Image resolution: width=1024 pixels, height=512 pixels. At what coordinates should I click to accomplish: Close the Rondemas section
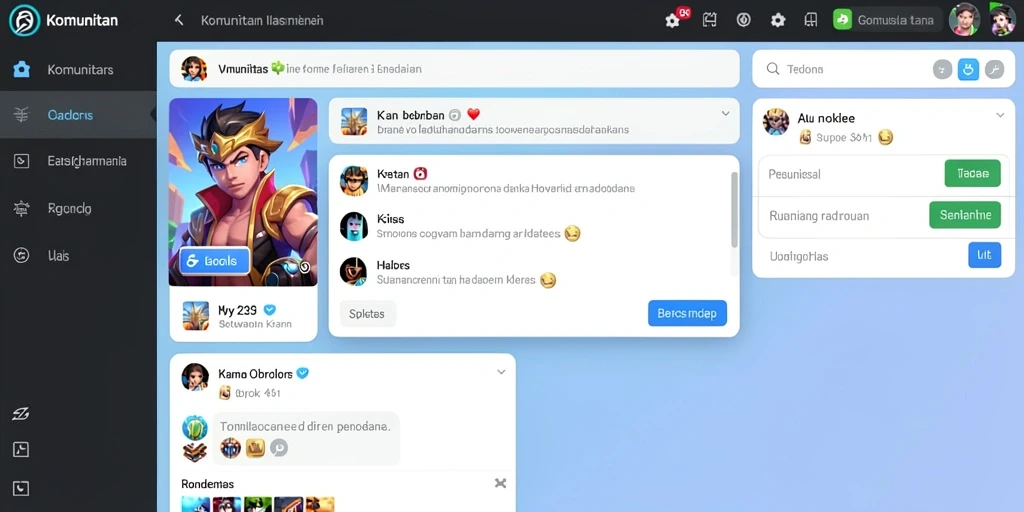point(500,483)
